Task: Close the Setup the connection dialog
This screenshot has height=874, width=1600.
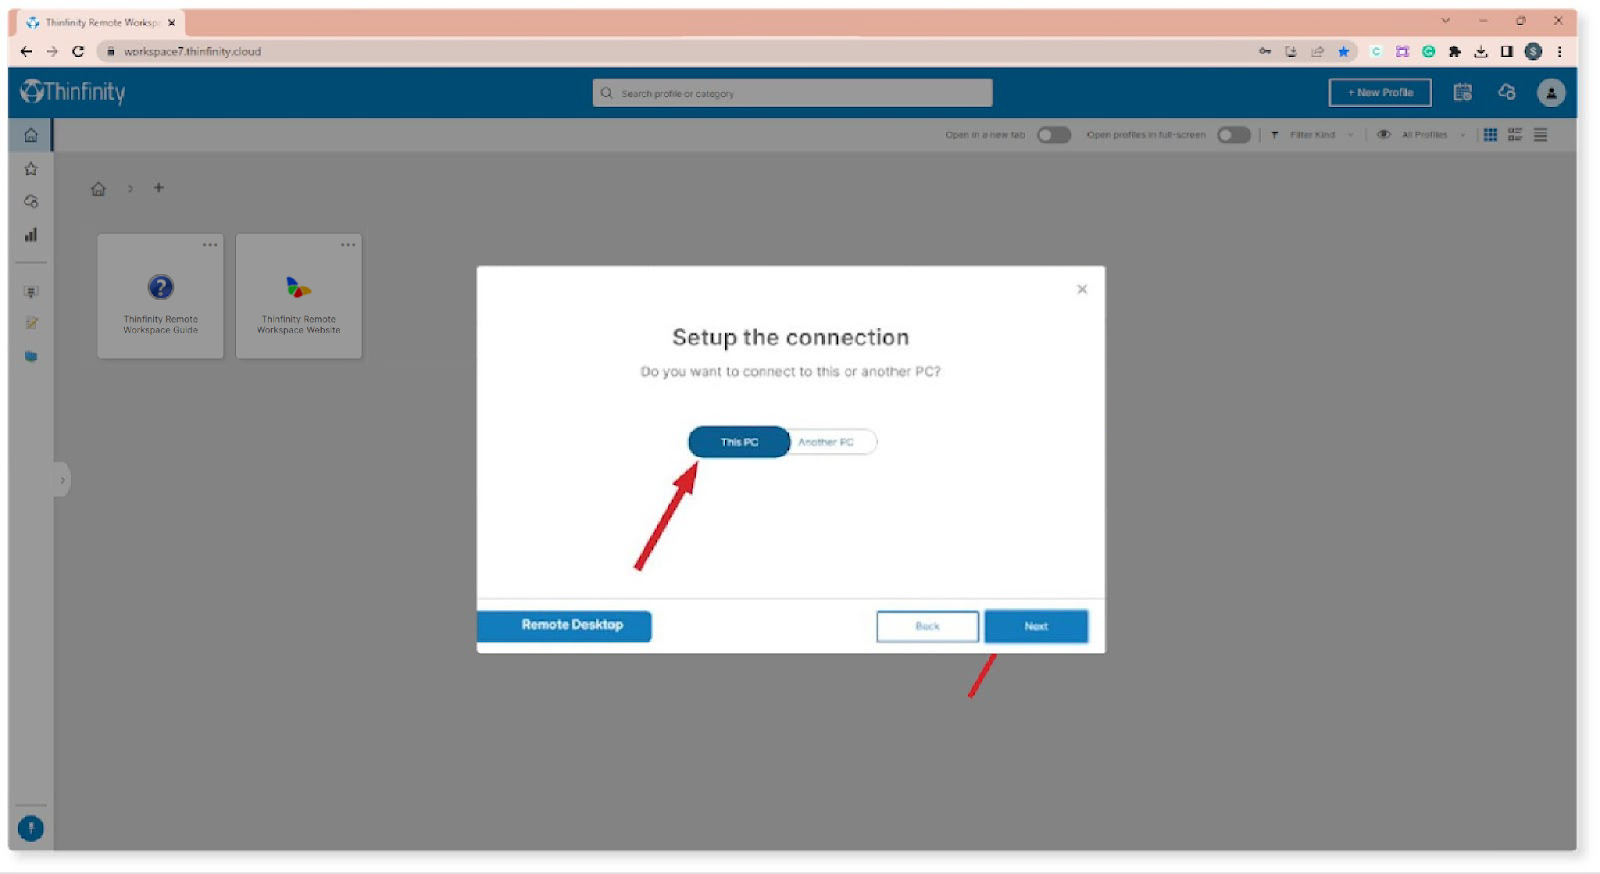Action: (x=1082, y=289)
